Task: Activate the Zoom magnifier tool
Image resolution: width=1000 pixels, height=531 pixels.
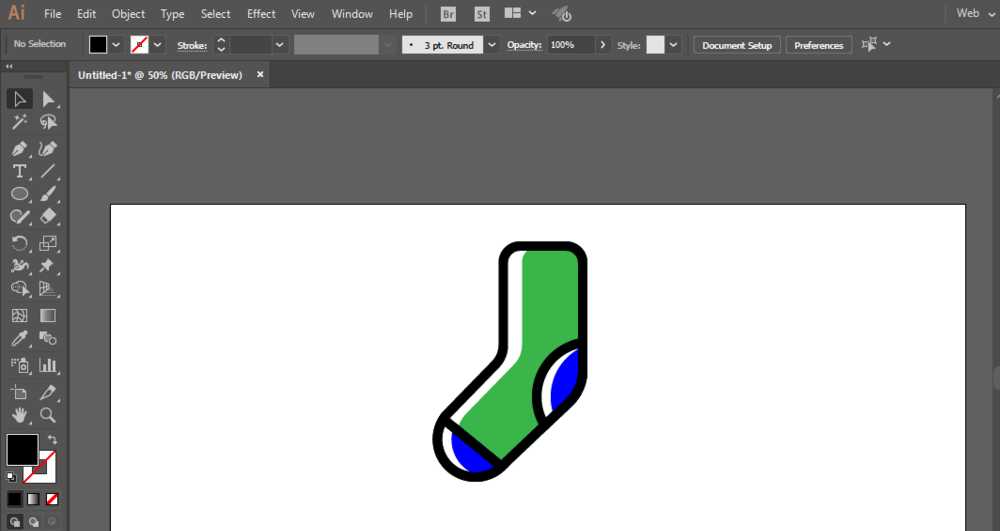Action: [x=48, y=414]
